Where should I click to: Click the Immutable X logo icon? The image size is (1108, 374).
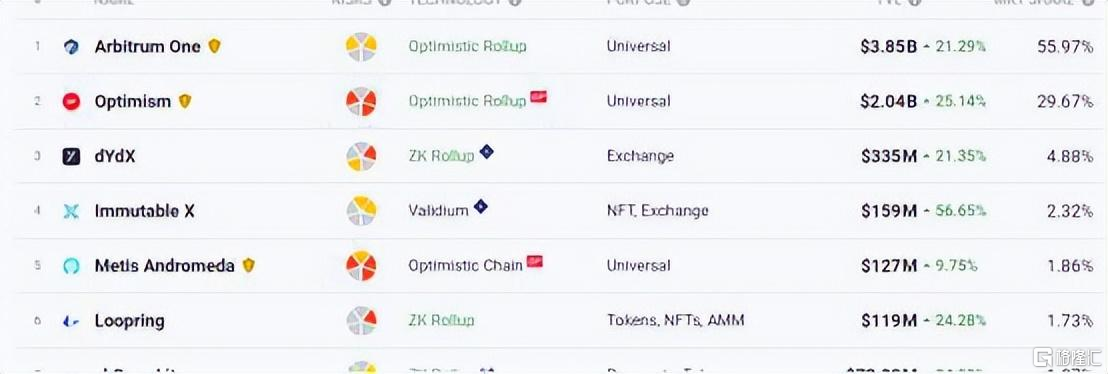tap(71, 211)
